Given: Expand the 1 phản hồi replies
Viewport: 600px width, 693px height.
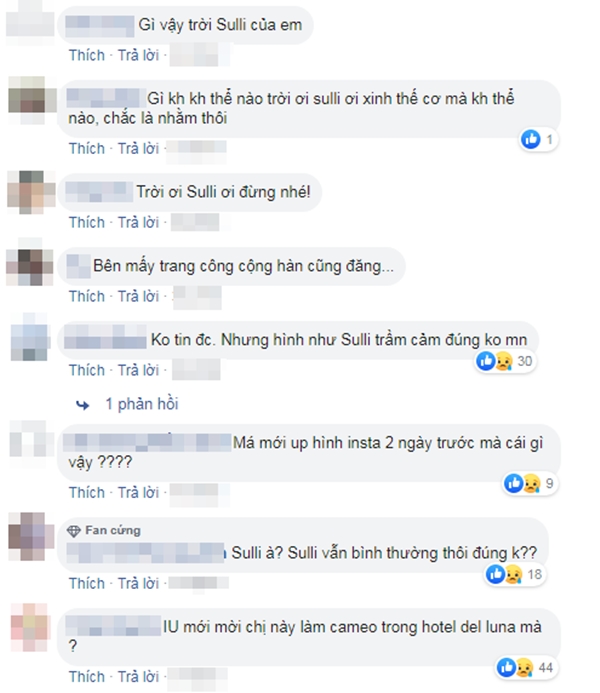Looking at the screenshot, I should tap(142, 404).
